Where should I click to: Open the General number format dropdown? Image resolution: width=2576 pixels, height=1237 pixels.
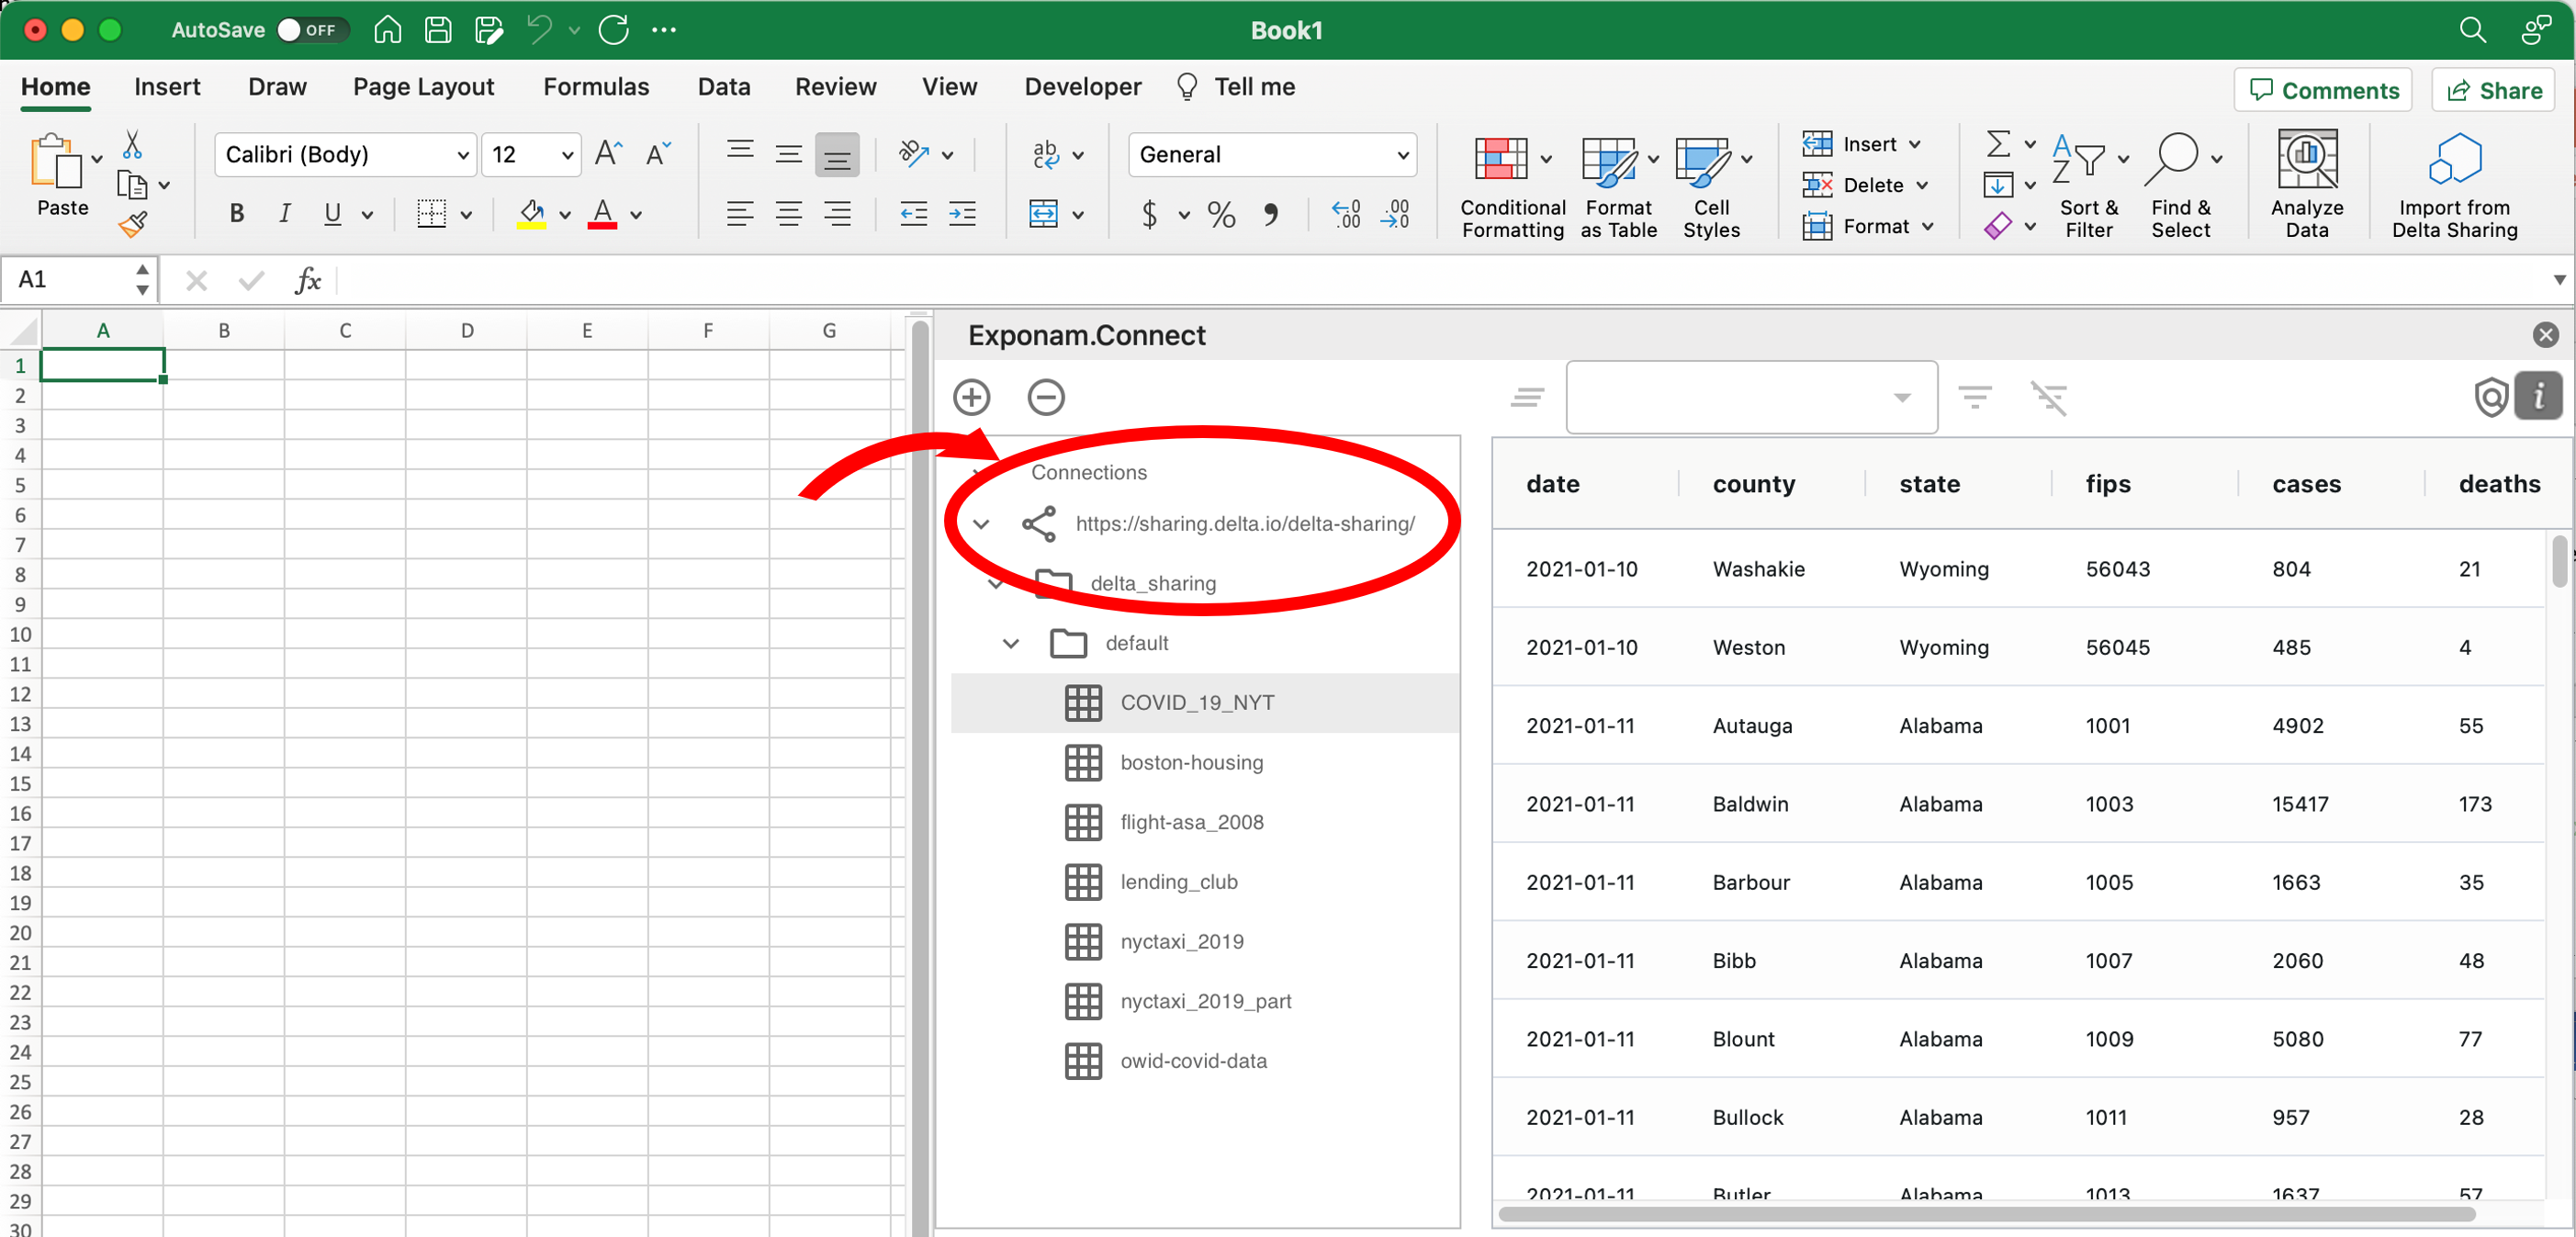[x=1403, y=155]
